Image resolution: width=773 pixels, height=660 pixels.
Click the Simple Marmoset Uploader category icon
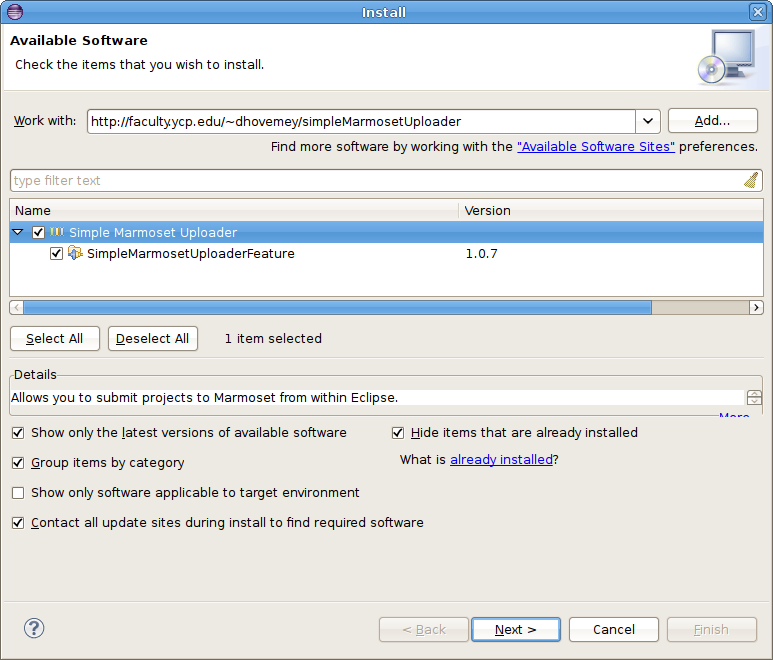pos(57,232)
